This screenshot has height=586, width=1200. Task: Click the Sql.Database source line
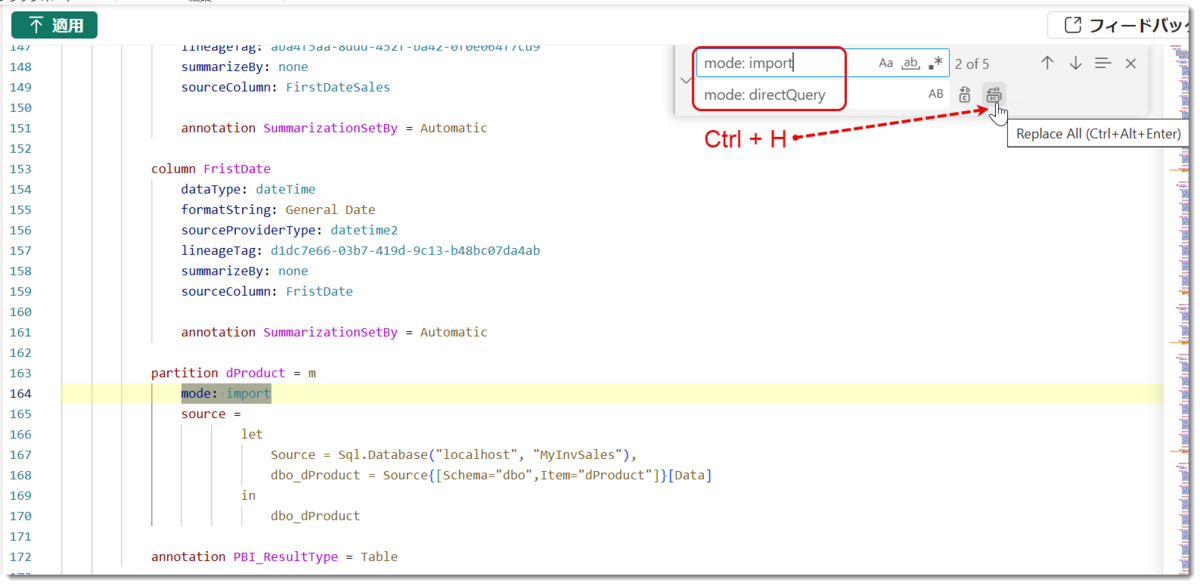click(x=454, y=455)
